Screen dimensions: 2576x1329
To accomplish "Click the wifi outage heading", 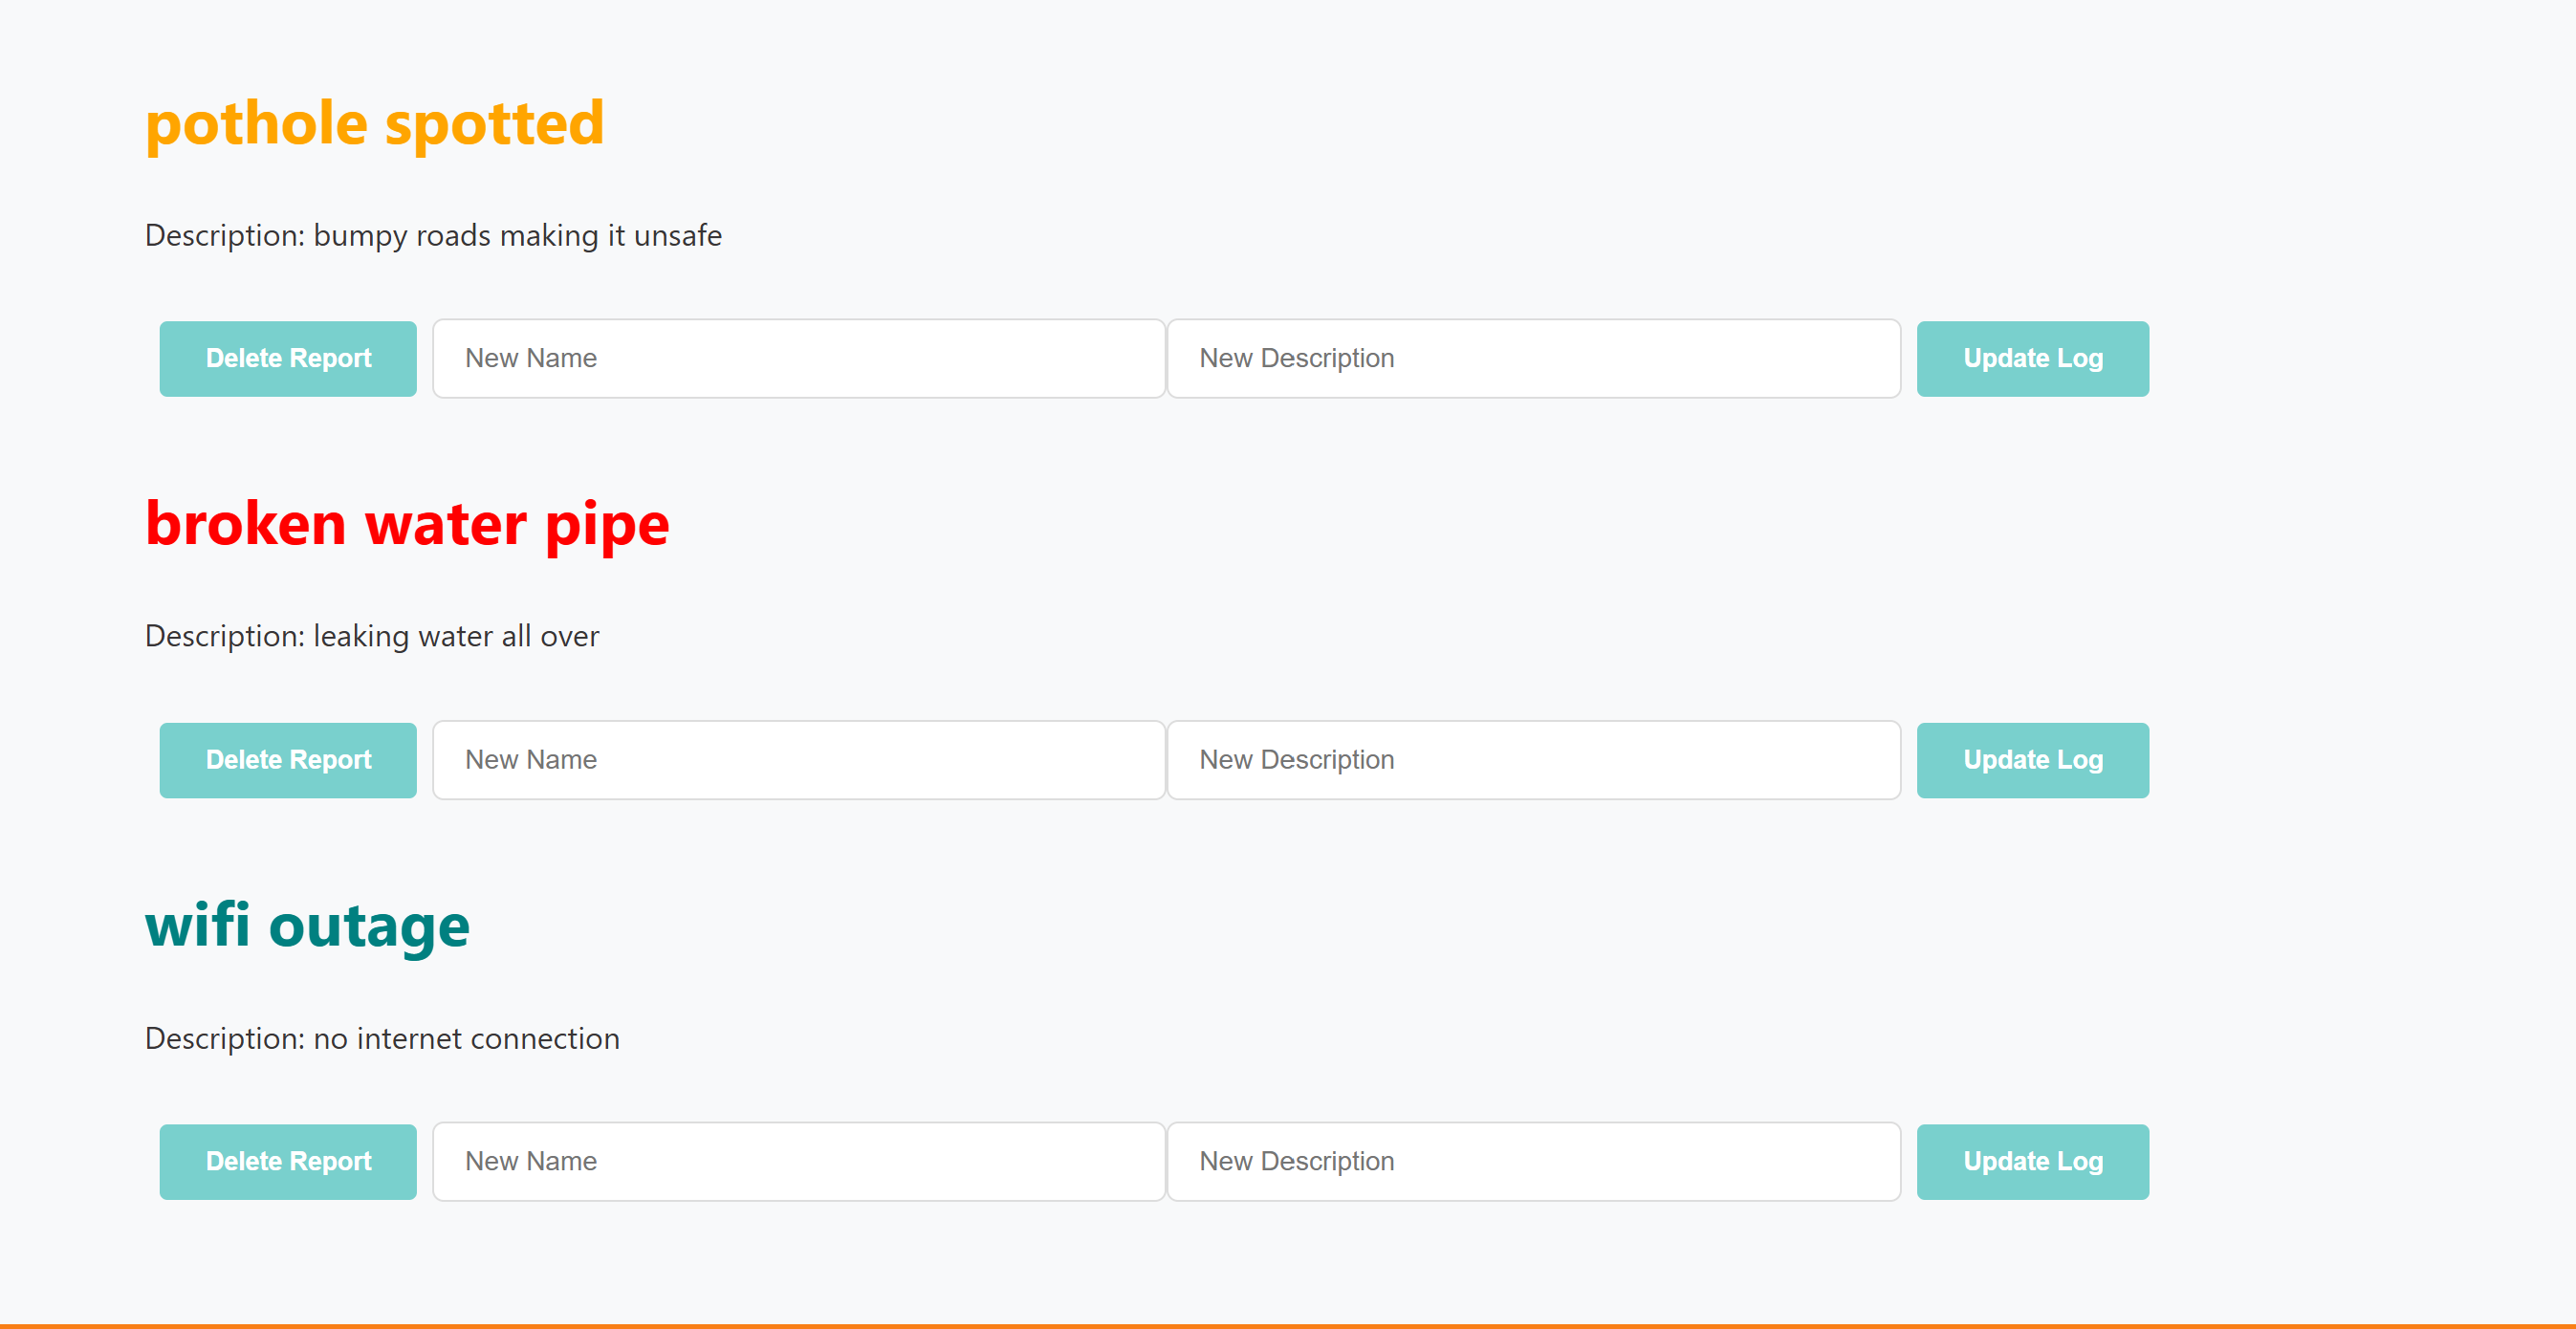I will (x=307, y=925).
